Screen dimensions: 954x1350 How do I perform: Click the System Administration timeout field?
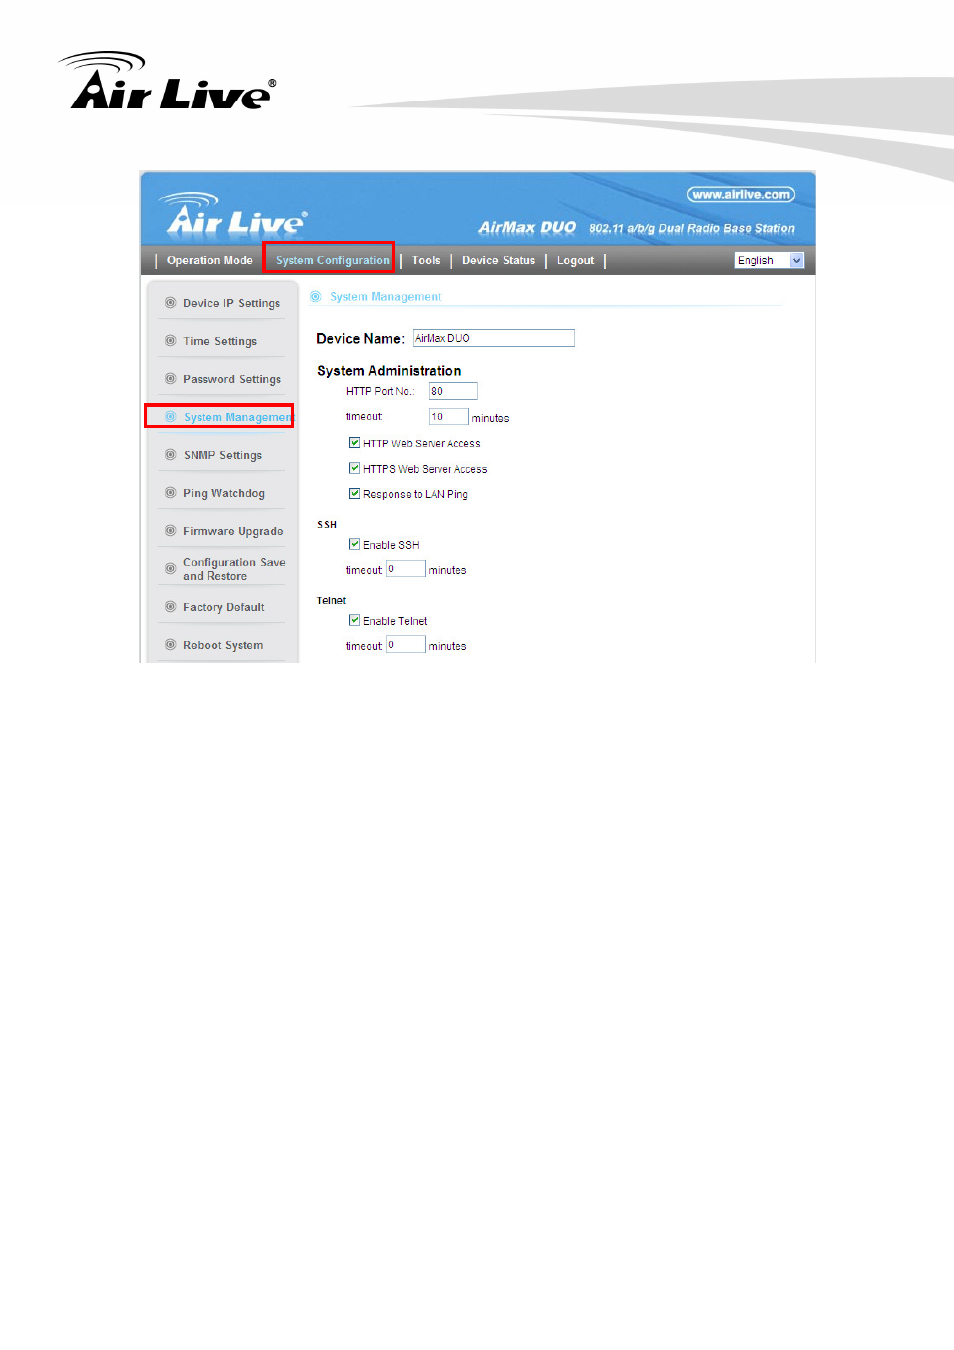449,416
